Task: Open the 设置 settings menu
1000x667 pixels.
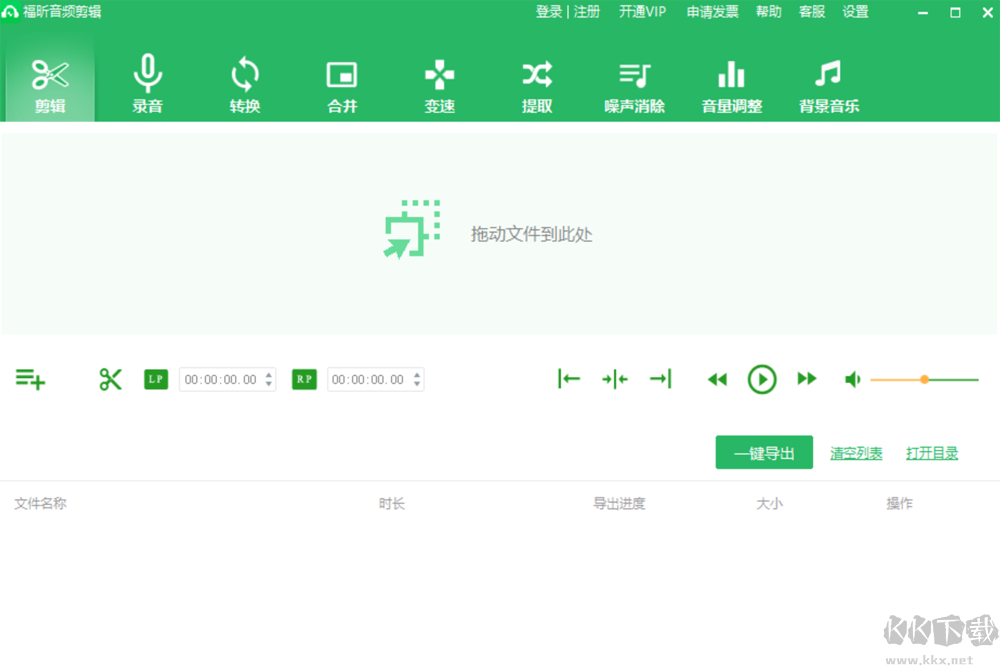Action: [x=855, y=12]
